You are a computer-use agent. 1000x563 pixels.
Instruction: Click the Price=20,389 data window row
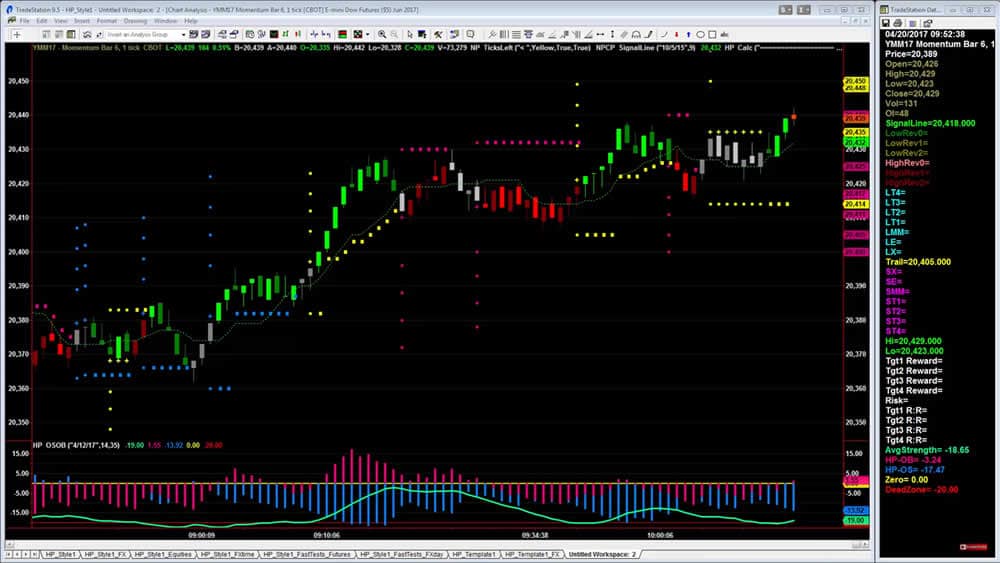click(911, 54)
